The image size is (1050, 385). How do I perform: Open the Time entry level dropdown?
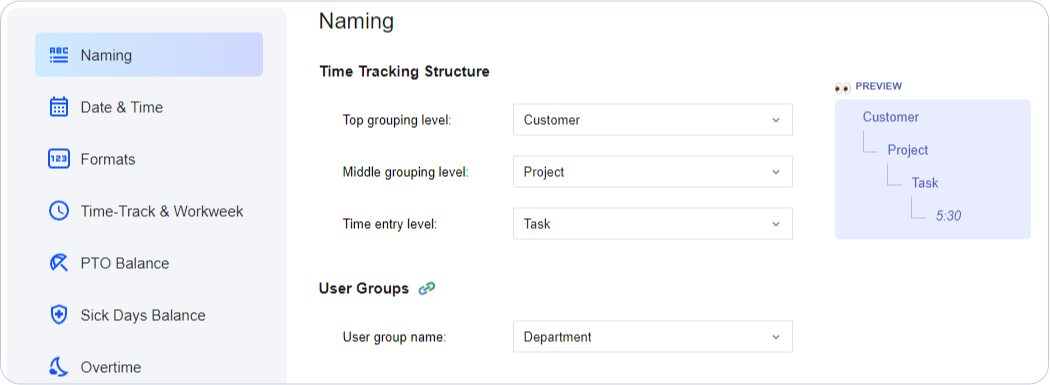(x=653, y=224)
